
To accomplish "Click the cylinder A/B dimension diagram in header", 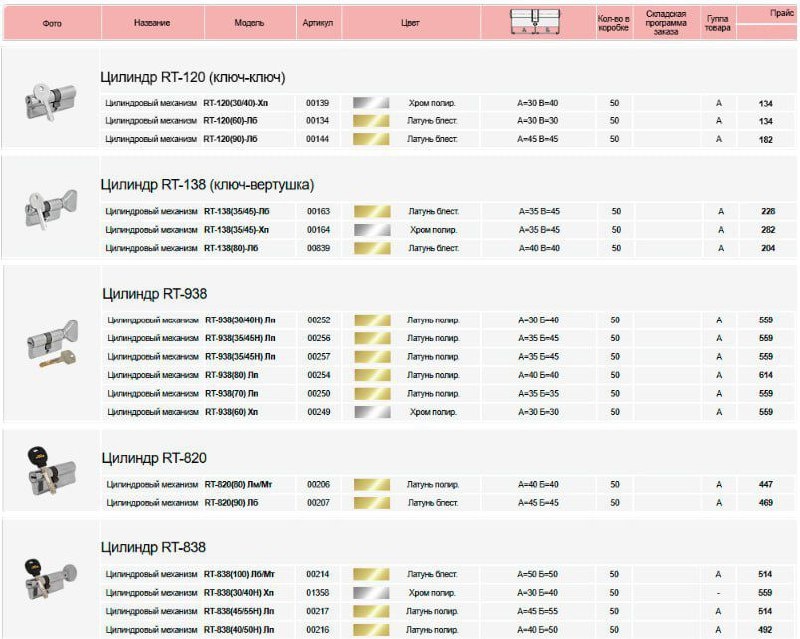I will (535, 22).
